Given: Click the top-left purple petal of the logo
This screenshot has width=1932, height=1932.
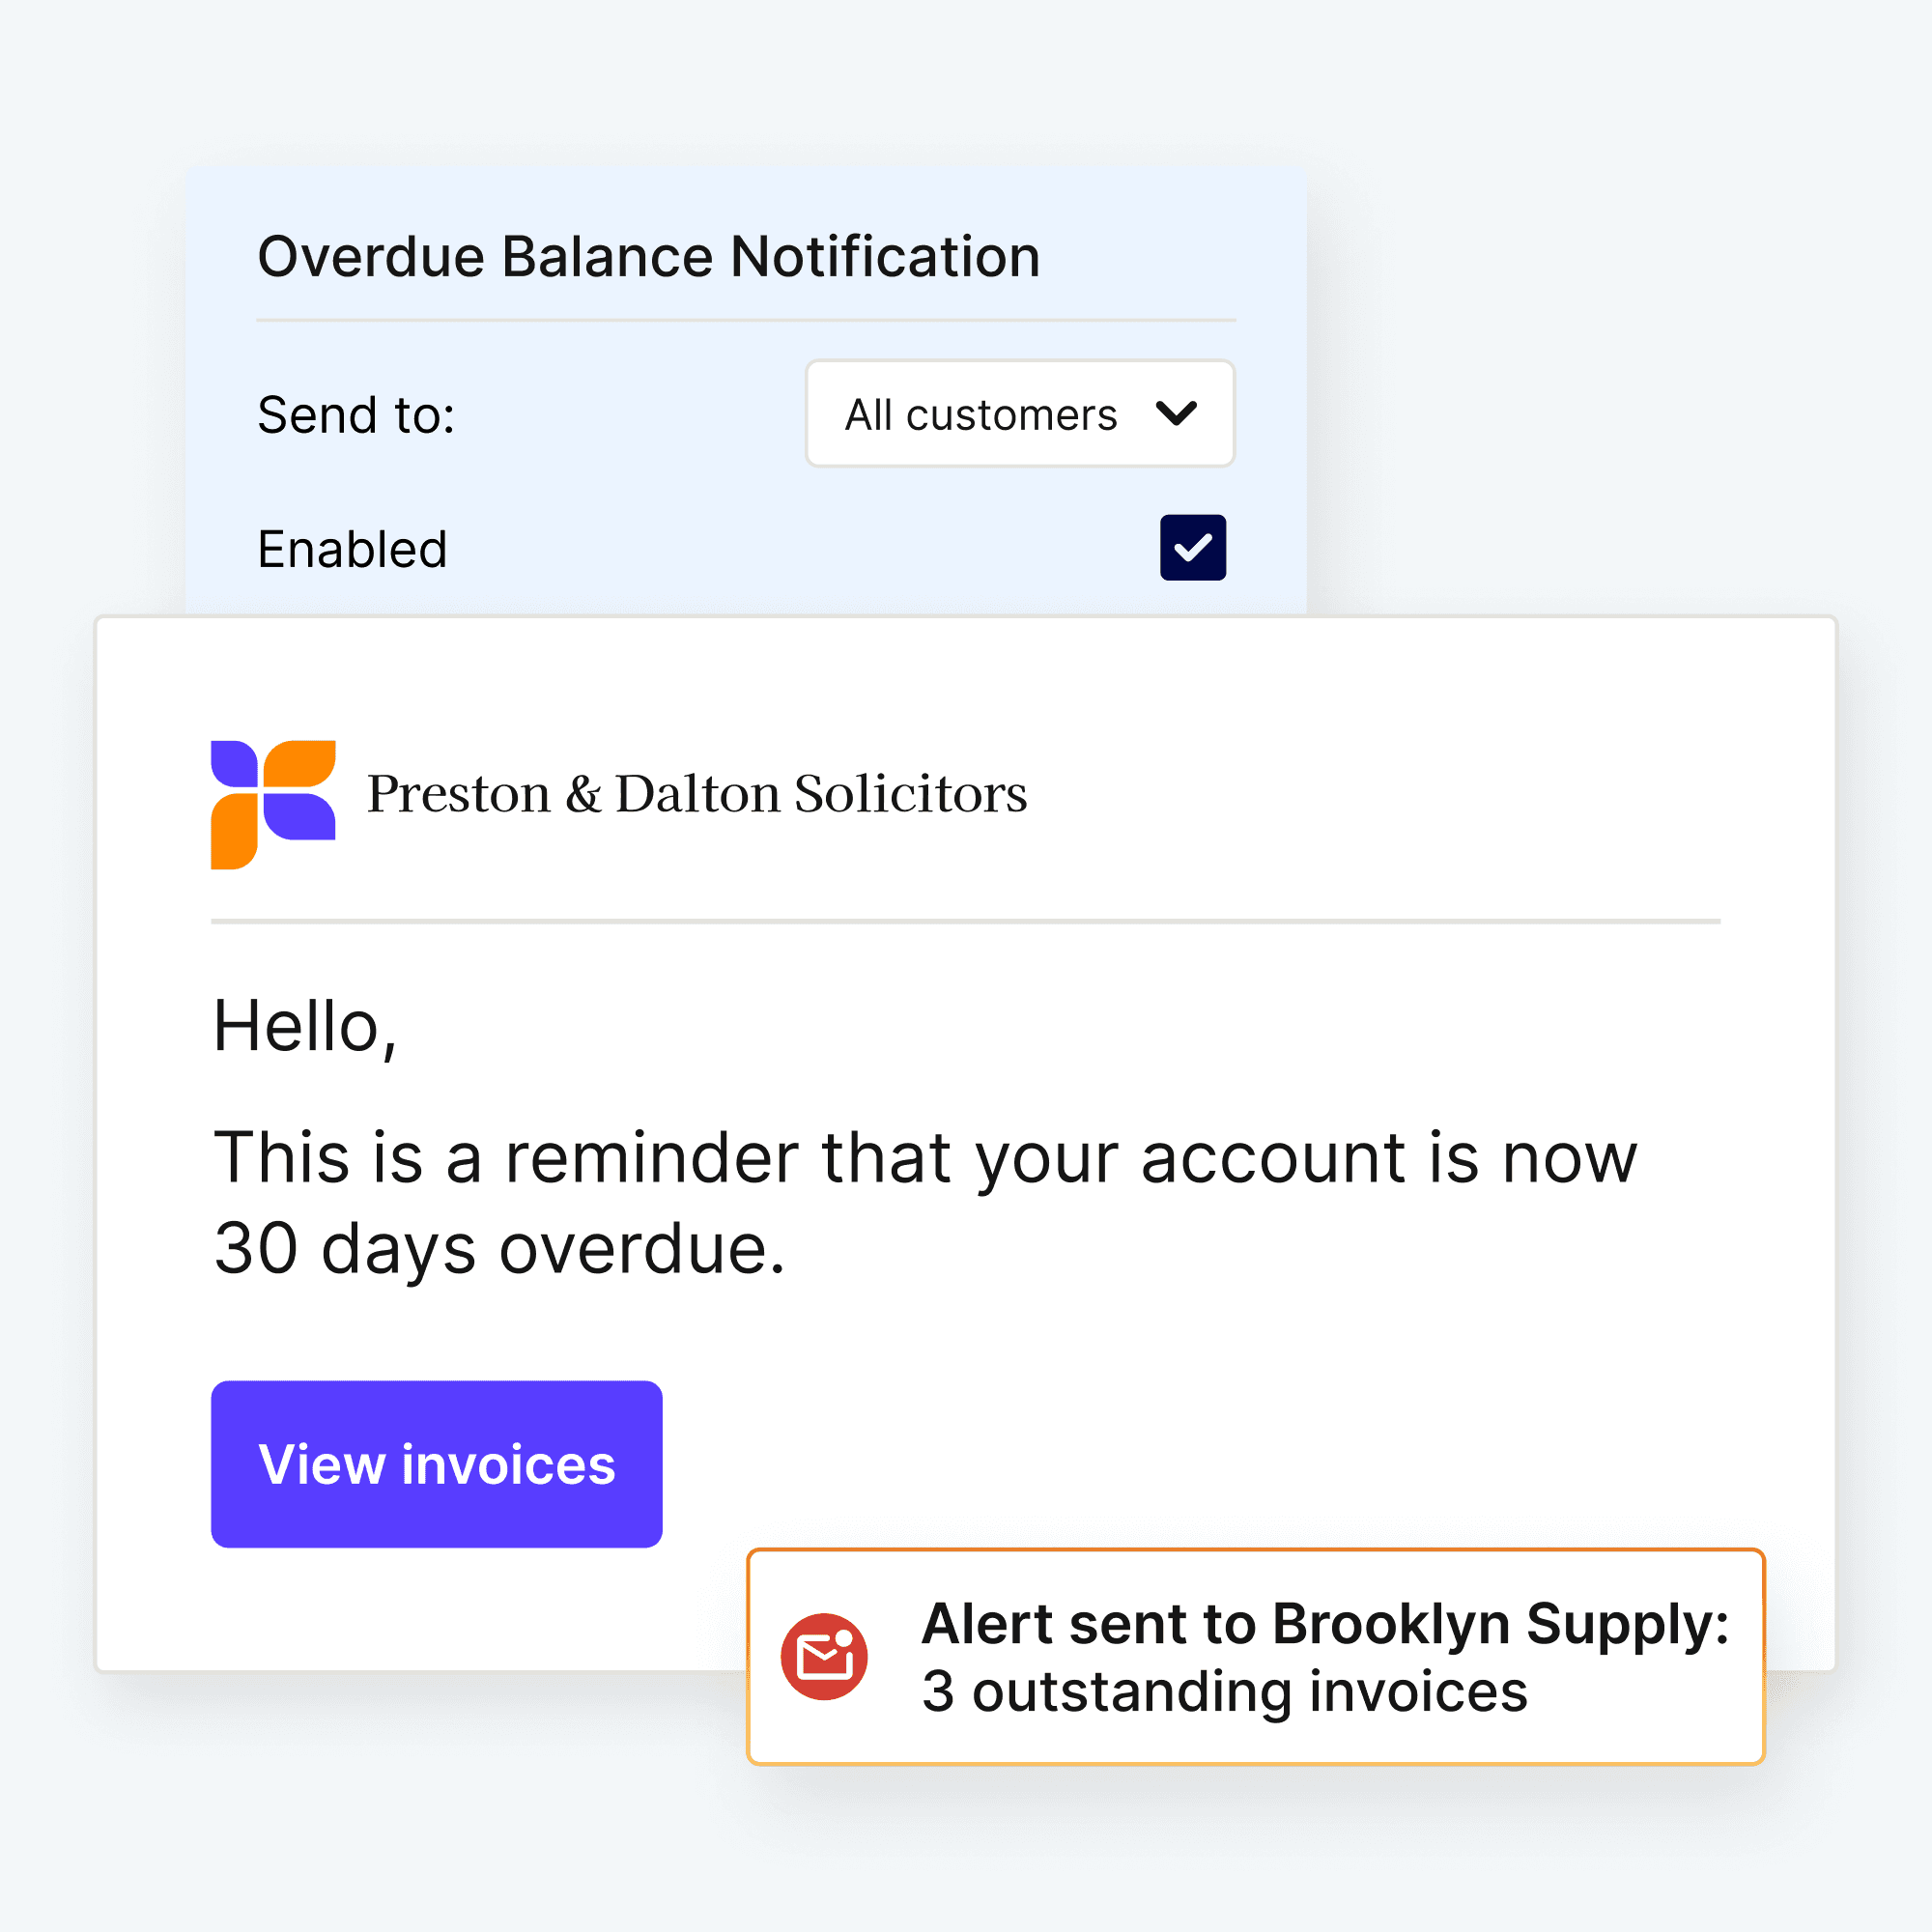Looking at the screenshot, I should coord(235,763).
